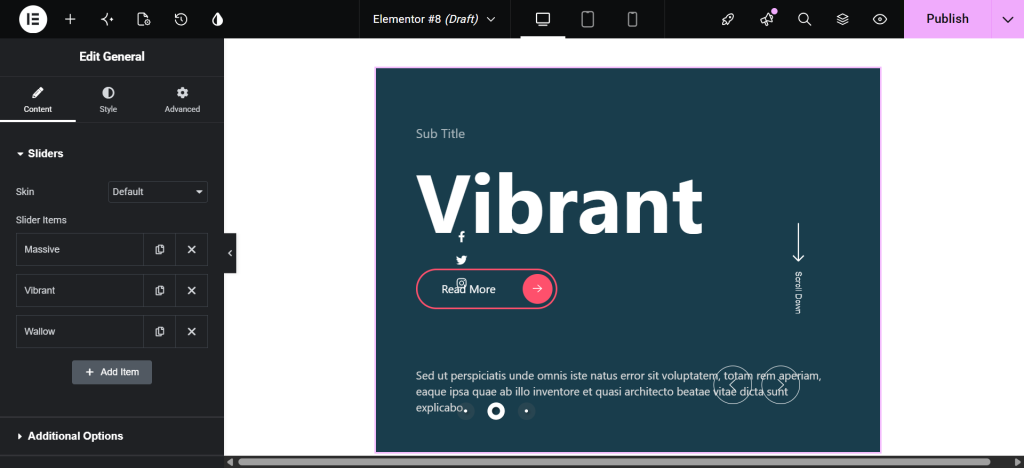The height and width of the screenshot is (468, 1024).
Task: Open the What's New megaphone icon
Action: click(767, 19)
